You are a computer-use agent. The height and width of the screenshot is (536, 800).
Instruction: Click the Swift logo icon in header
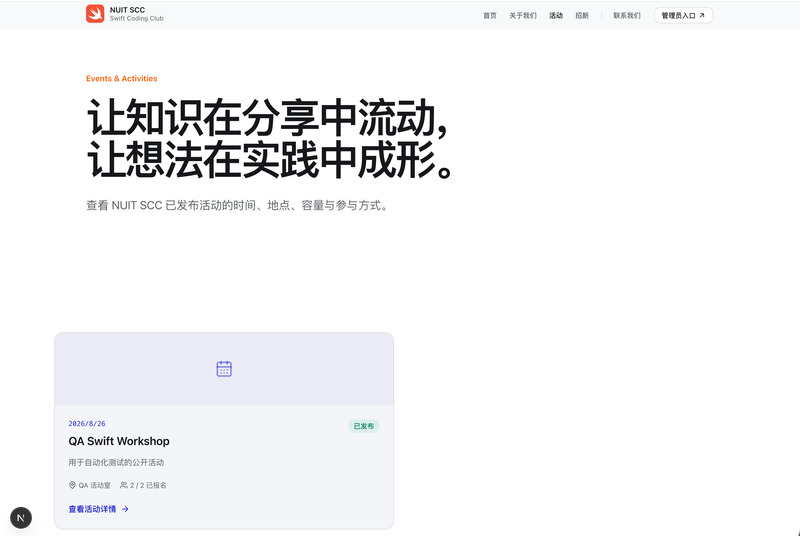click(x=95, y=14)
